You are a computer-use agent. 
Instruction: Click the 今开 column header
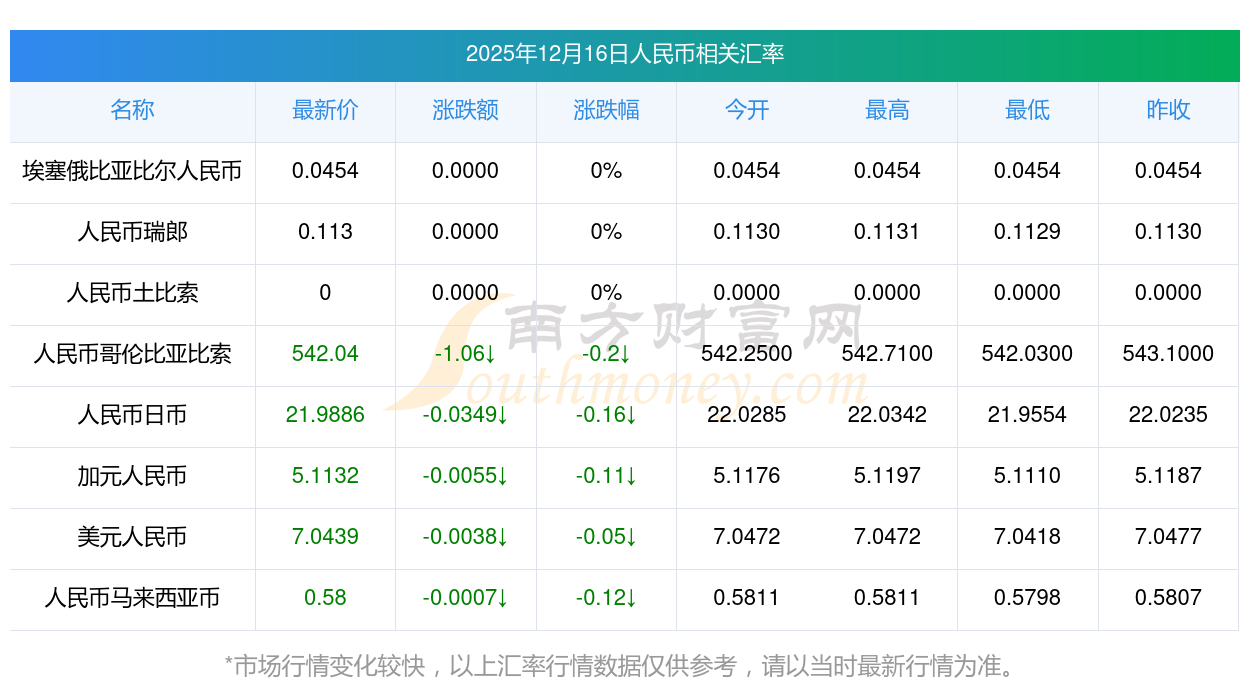tap(746, 110)
